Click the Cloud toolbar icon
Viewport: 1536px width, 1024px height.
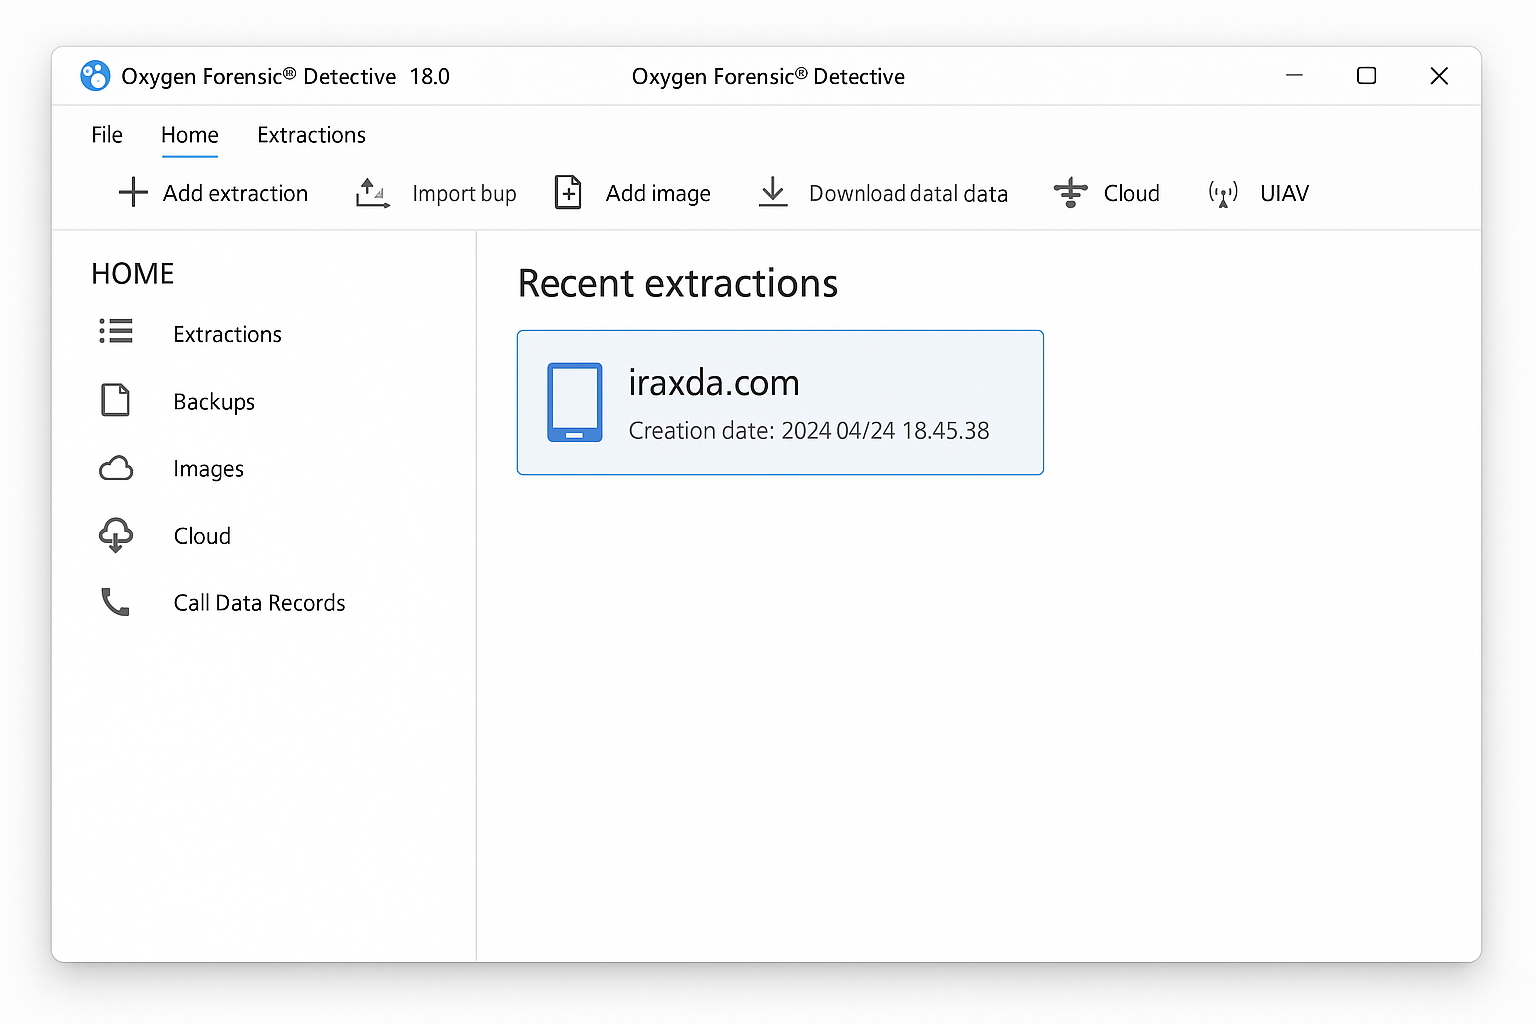click(x=1070, y=192)
